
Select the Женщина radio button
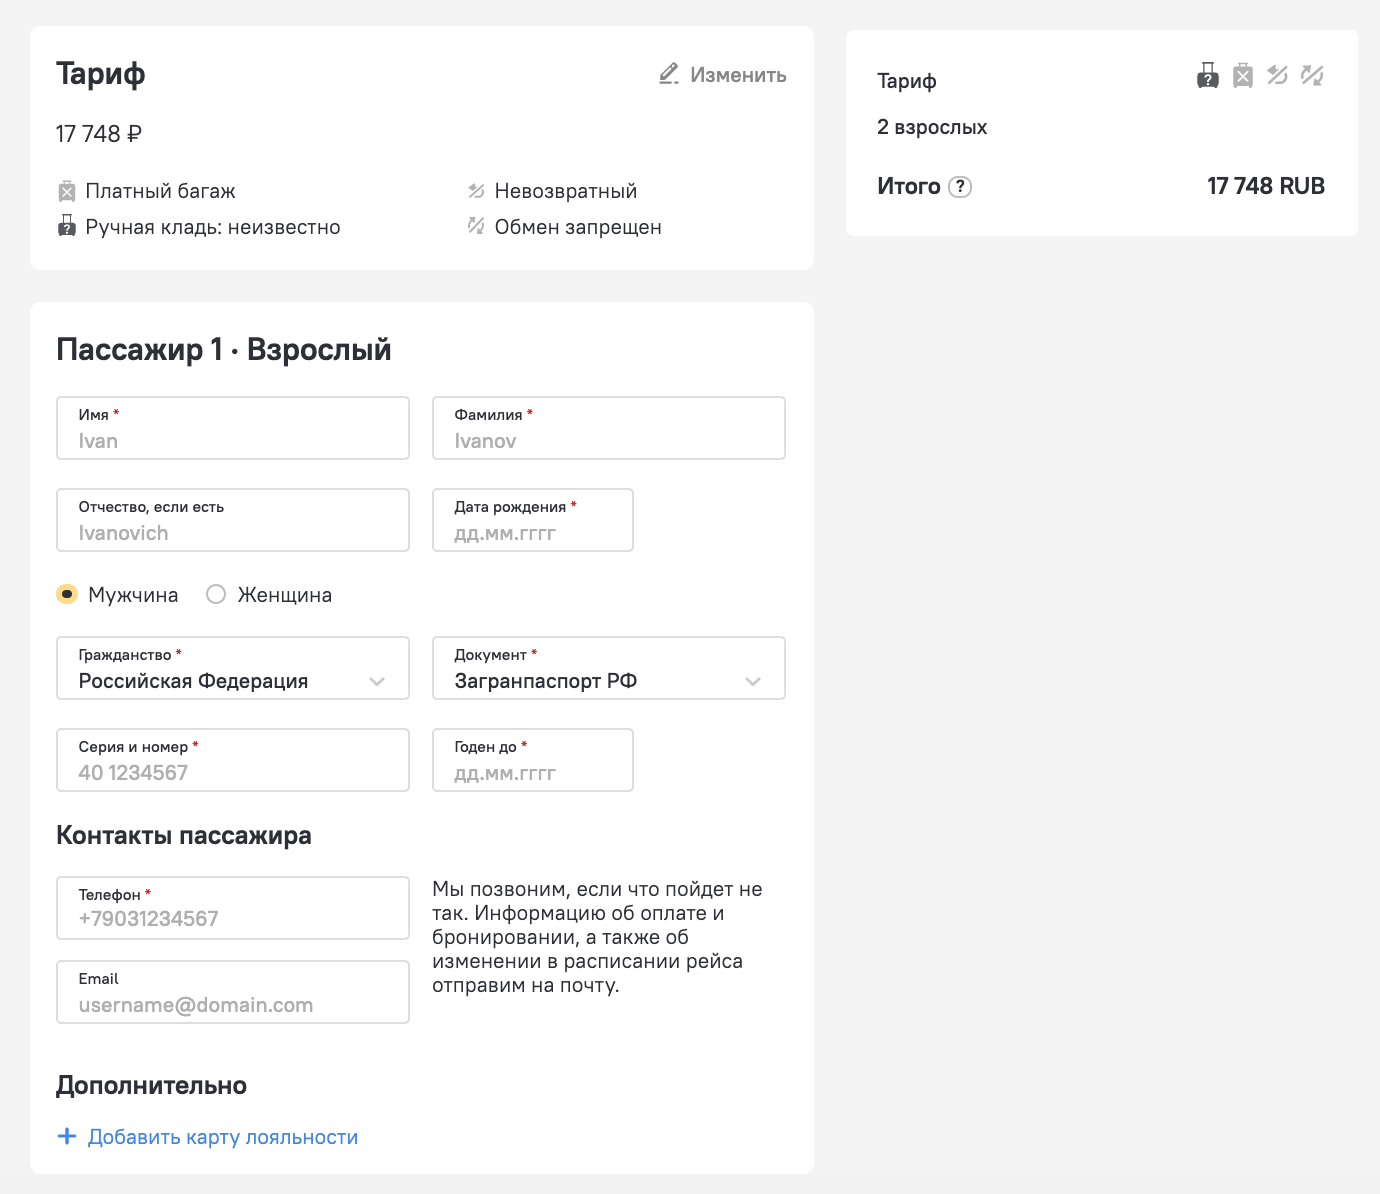(216, 594)
